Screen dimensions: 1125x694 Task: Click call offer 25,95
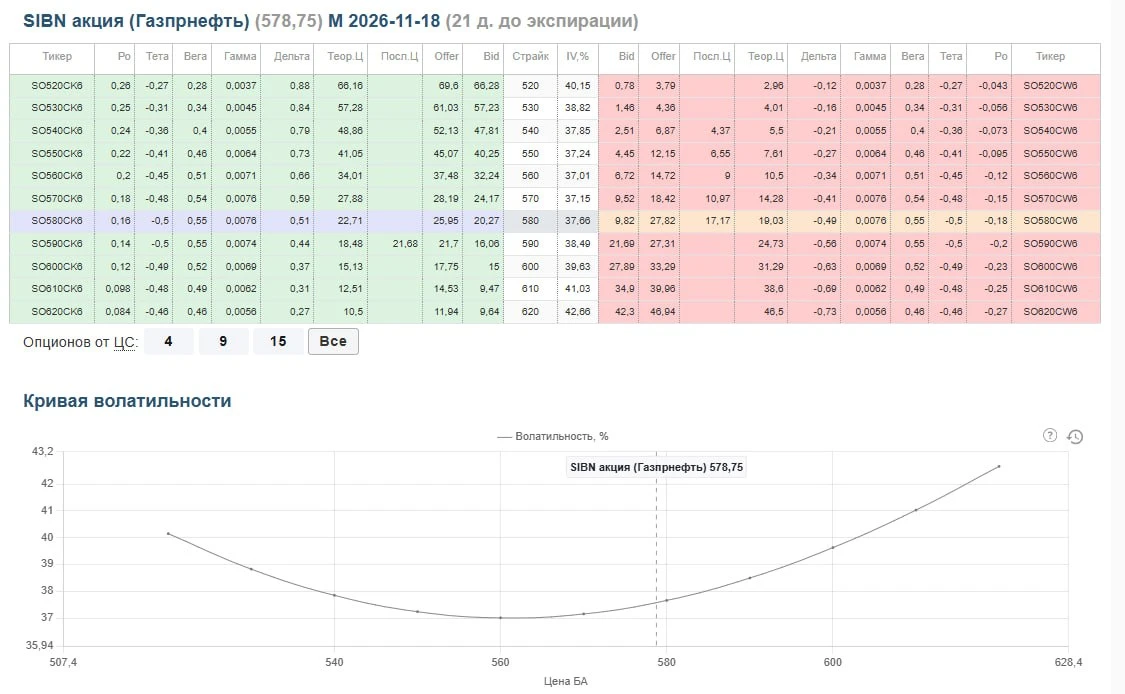click(x=446, y=221)
